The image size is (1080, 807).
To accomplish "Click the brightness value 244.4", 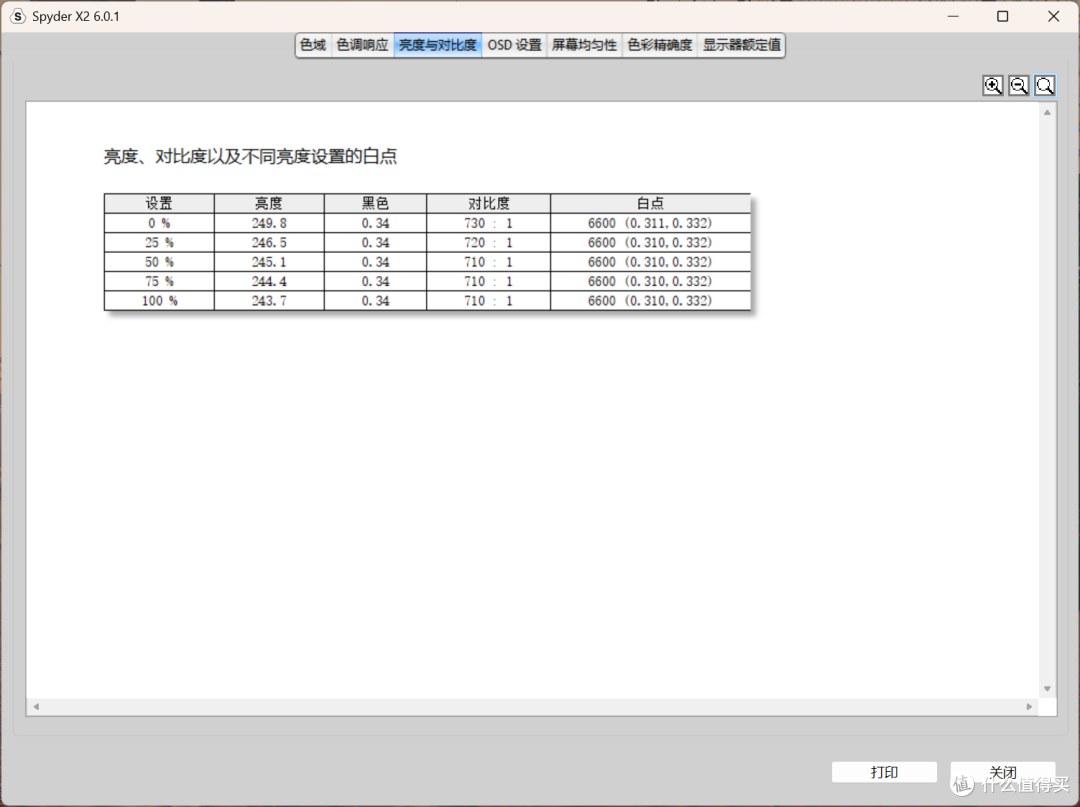I will [x=269, y=281].
